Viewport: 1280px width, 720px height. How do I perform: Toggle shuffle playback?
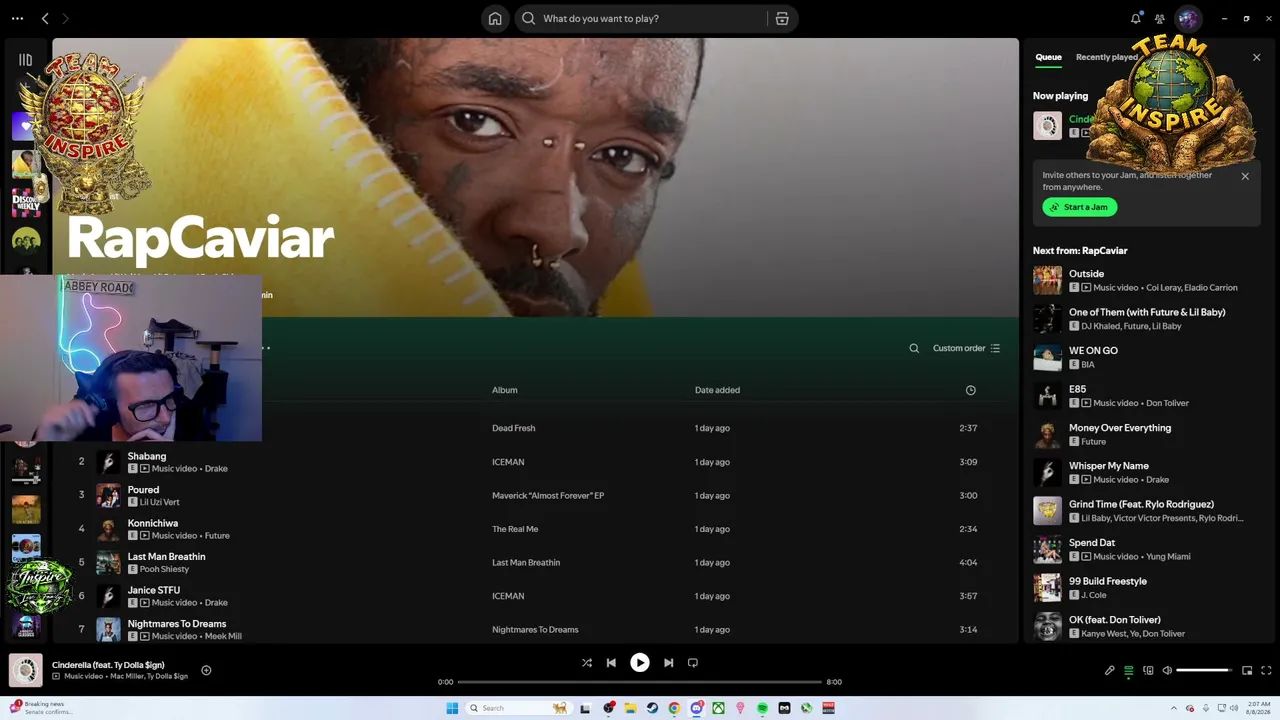pos(587,662)
